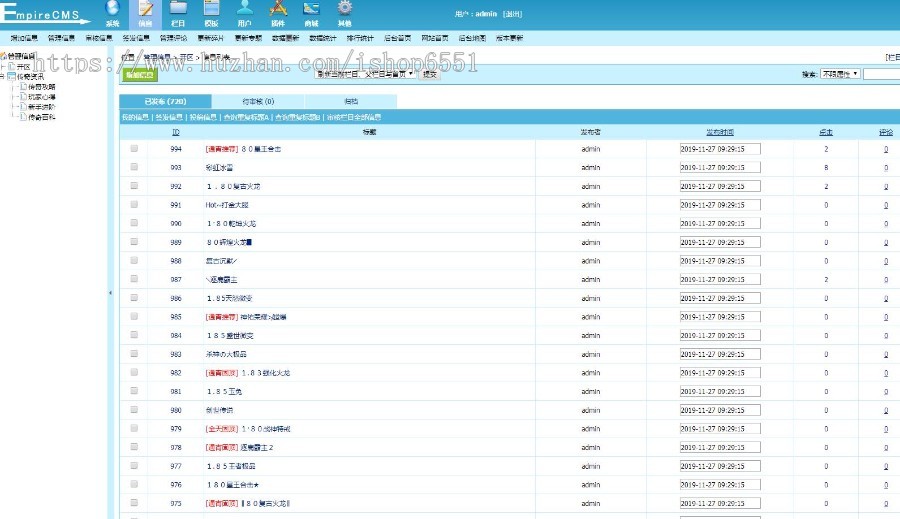Click the [退出] logout link
900x519 pixels.
pos(513,14)
